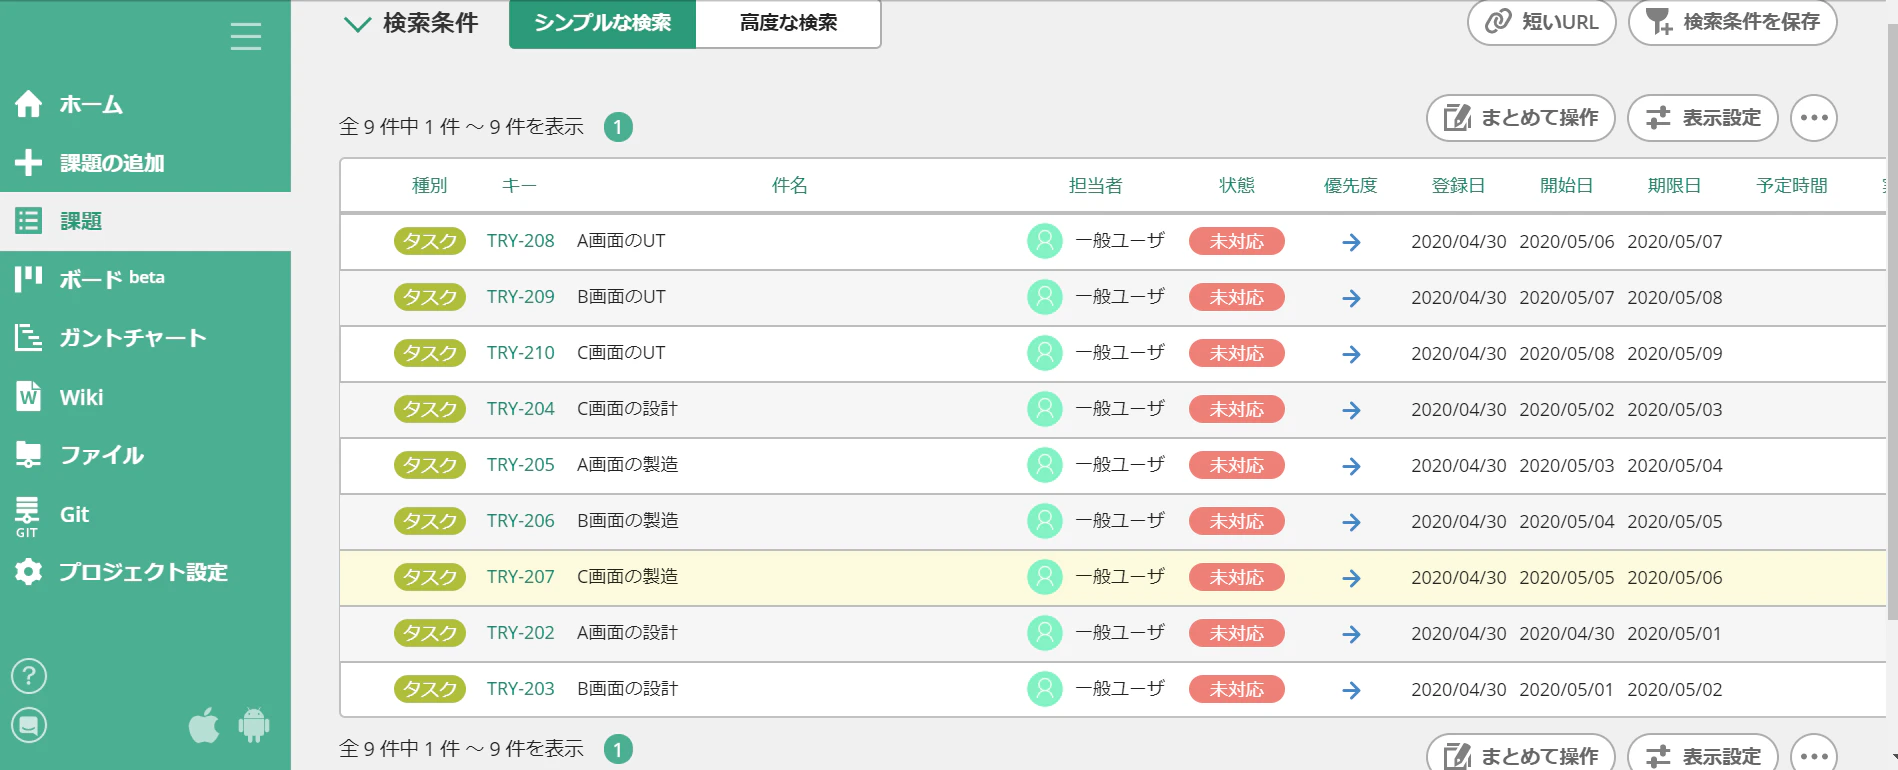
Task: Open project settings (プロジェクト設定) gear
Action: (x=29, y=572)
